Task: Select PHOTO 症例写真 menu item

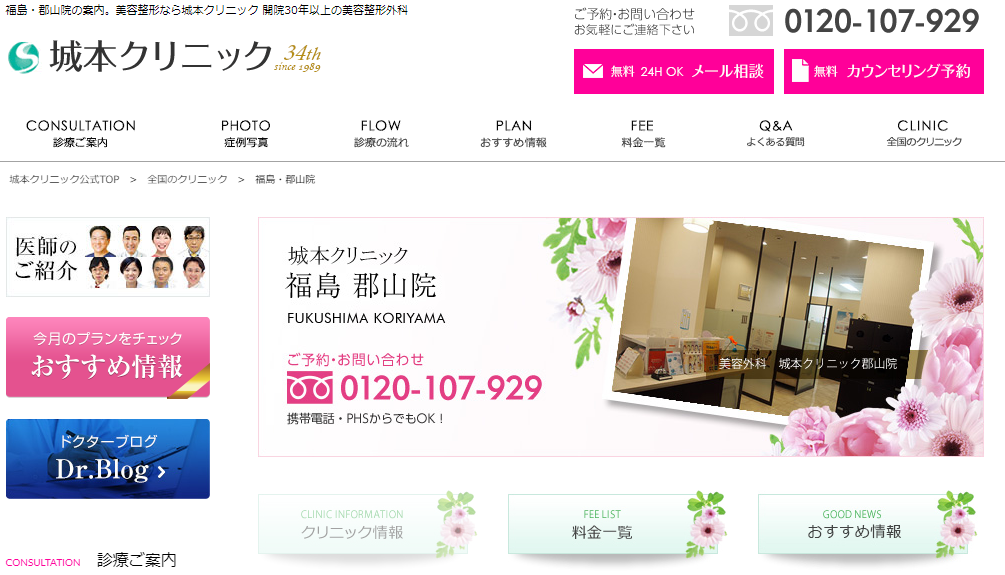Action: (245, 133)
